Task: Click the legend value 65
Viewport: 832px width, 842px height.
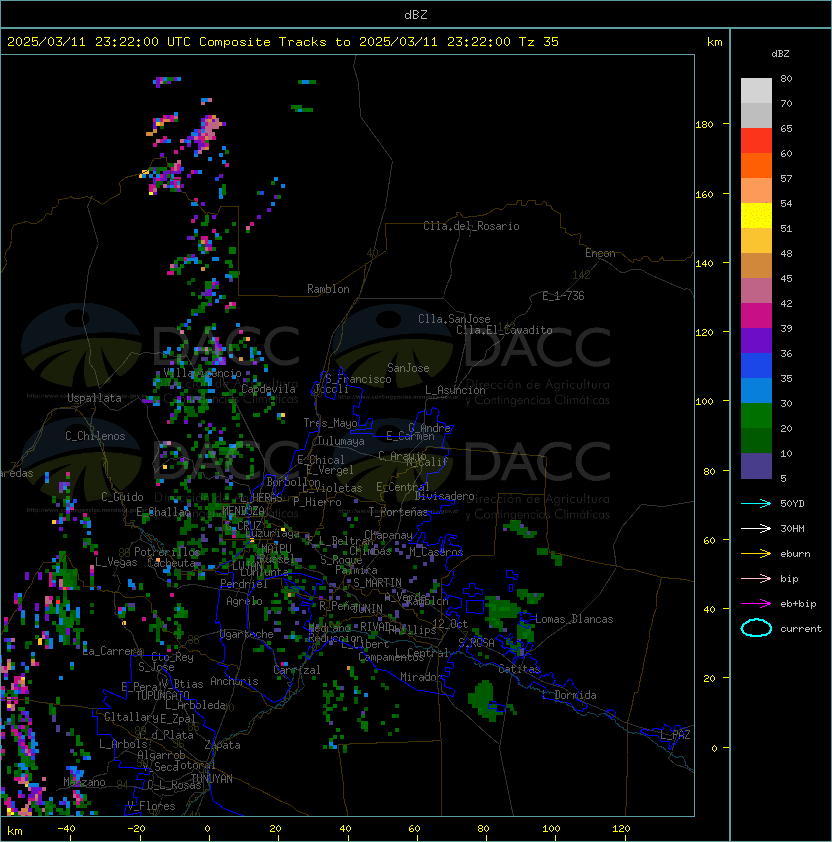Action: (786, 128)
